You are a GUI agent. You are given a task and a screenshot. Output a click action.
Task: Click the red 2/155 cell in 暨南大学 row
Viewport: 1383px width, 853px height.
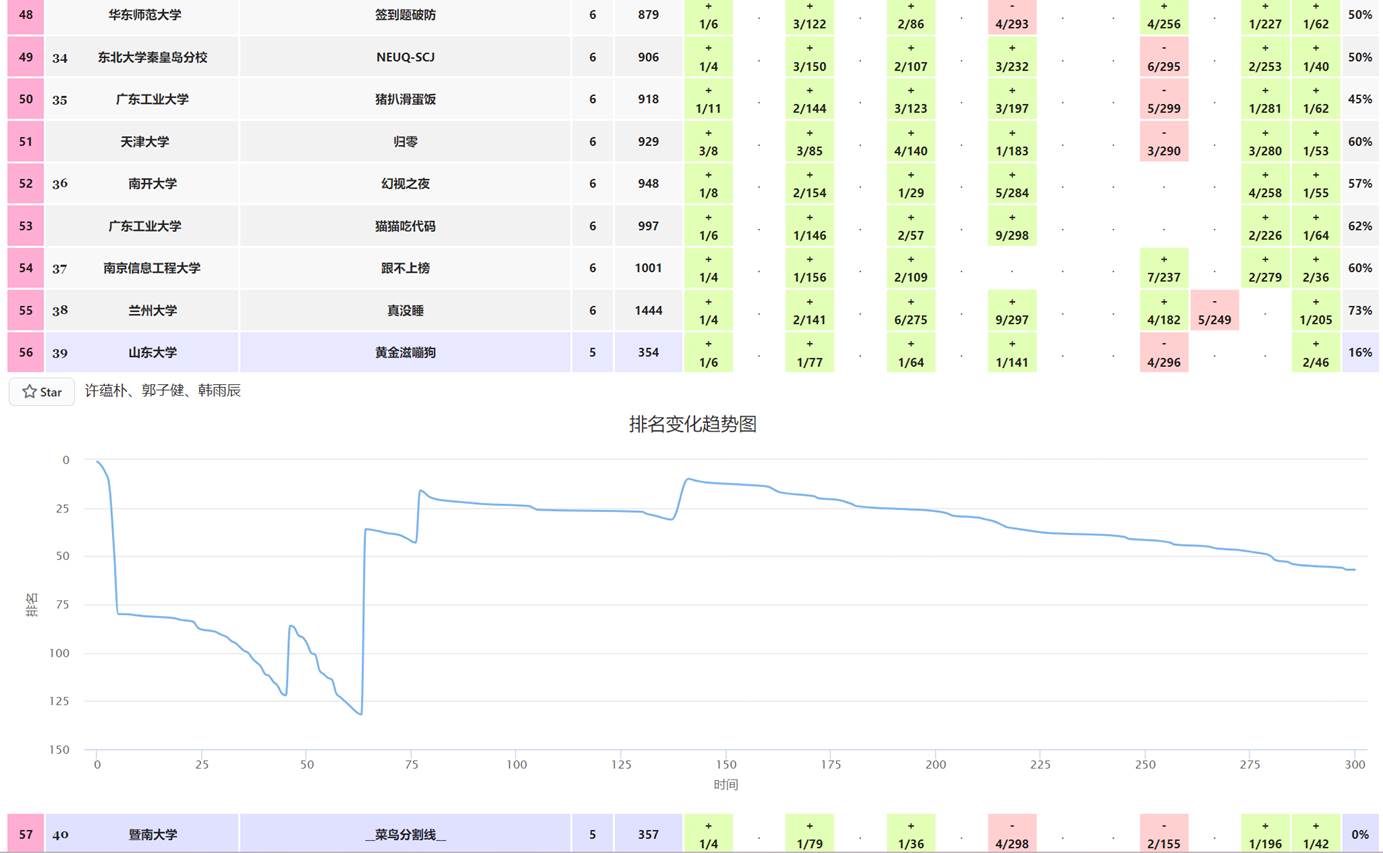pos(1163,834)
